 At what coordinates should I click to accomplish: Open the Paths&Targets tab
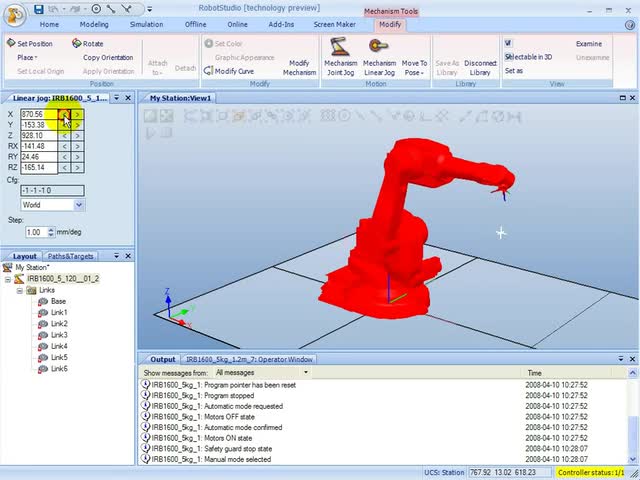[x=71, y=256]
